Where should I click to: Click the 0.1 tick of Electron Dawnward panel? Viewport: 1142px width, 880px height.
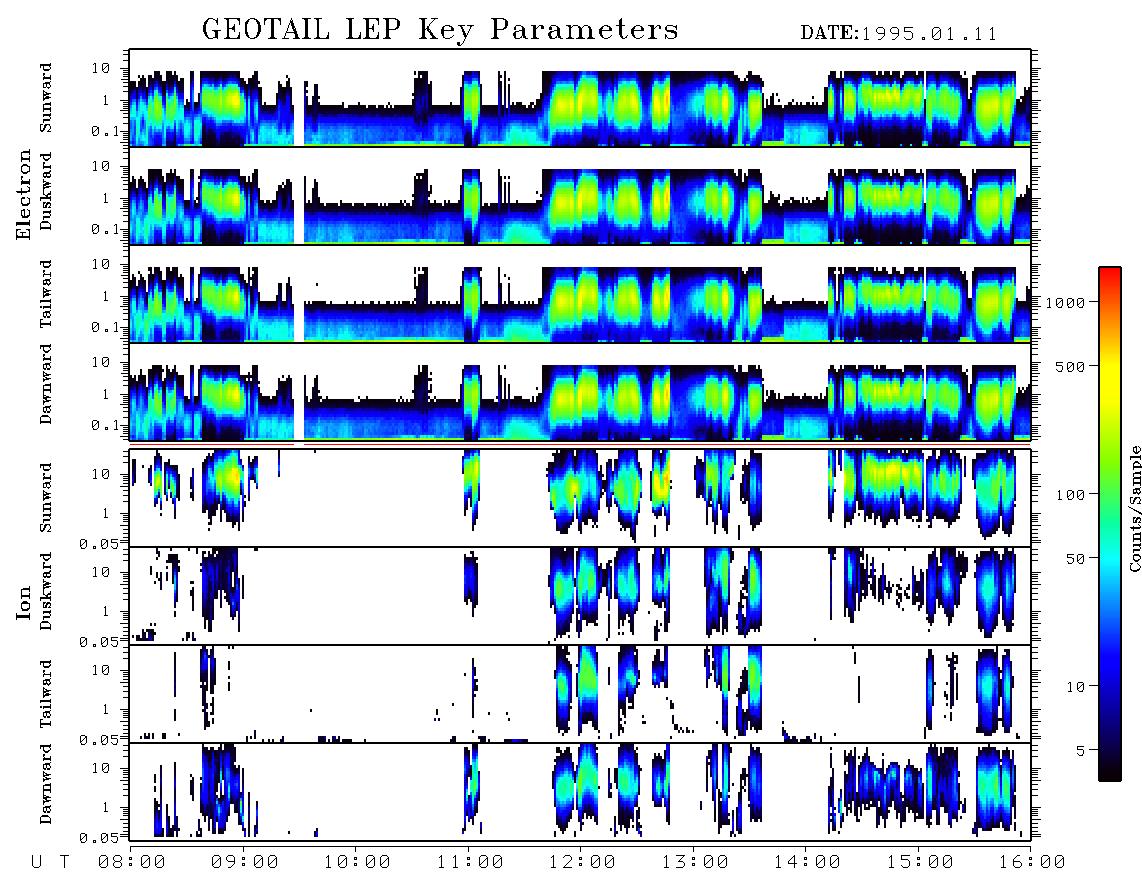pos(104,425)
